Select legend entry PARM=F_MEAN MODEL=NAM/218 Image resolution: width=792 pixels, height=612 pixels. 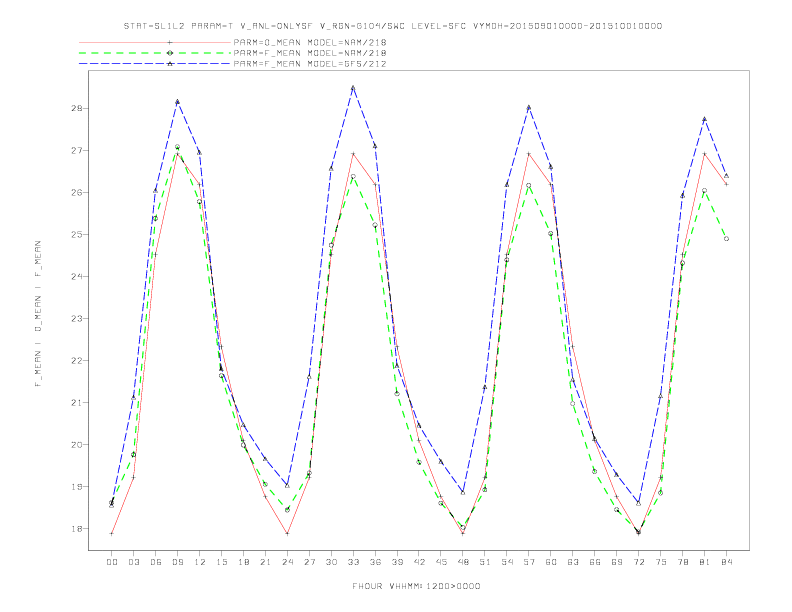pos(310,53)
